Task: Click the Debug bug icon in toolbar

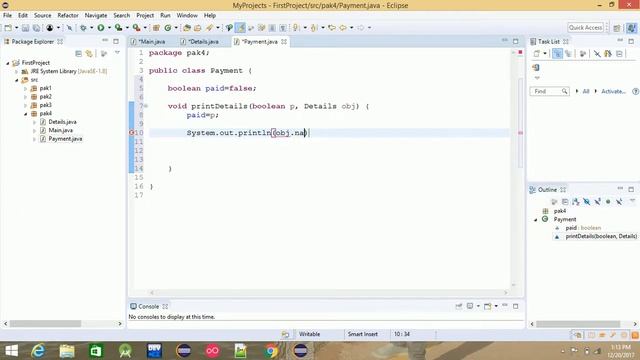Action: point(83,28)
